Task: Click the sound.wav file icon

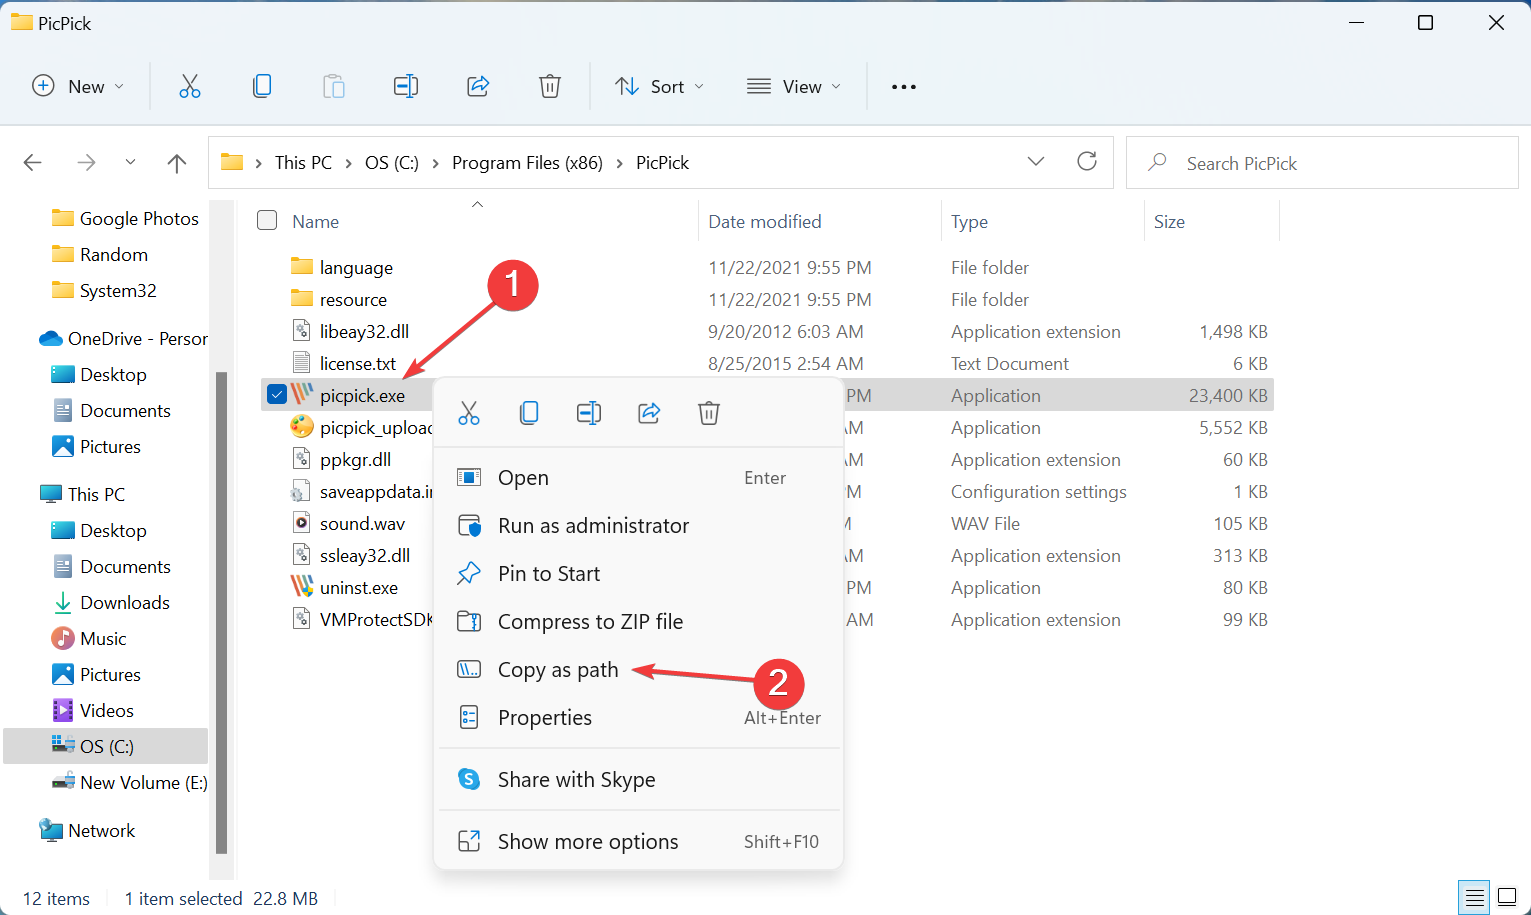Action: tap(301, 523)
